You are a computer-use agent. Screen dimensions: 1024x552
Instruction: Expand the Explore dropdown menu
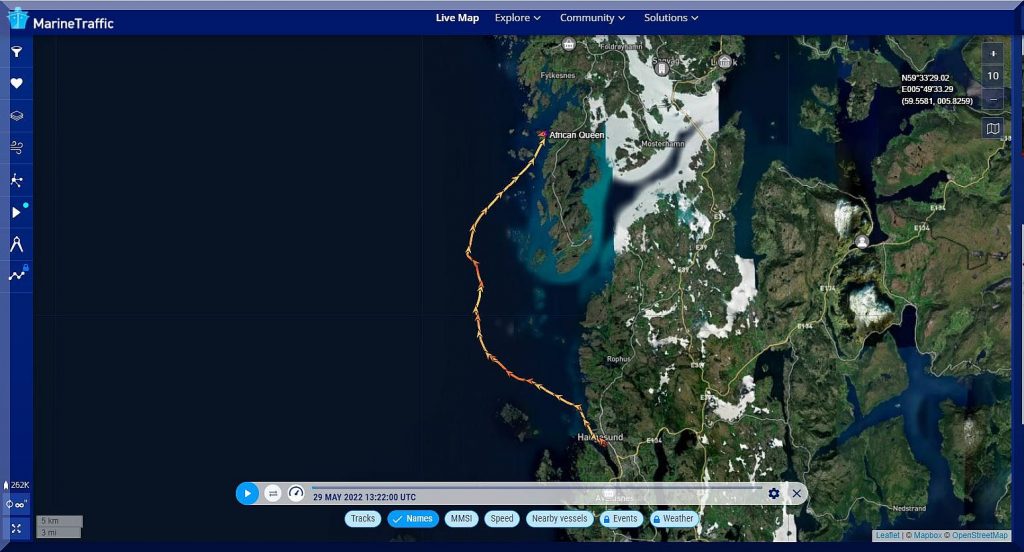(x=517, y=18)
